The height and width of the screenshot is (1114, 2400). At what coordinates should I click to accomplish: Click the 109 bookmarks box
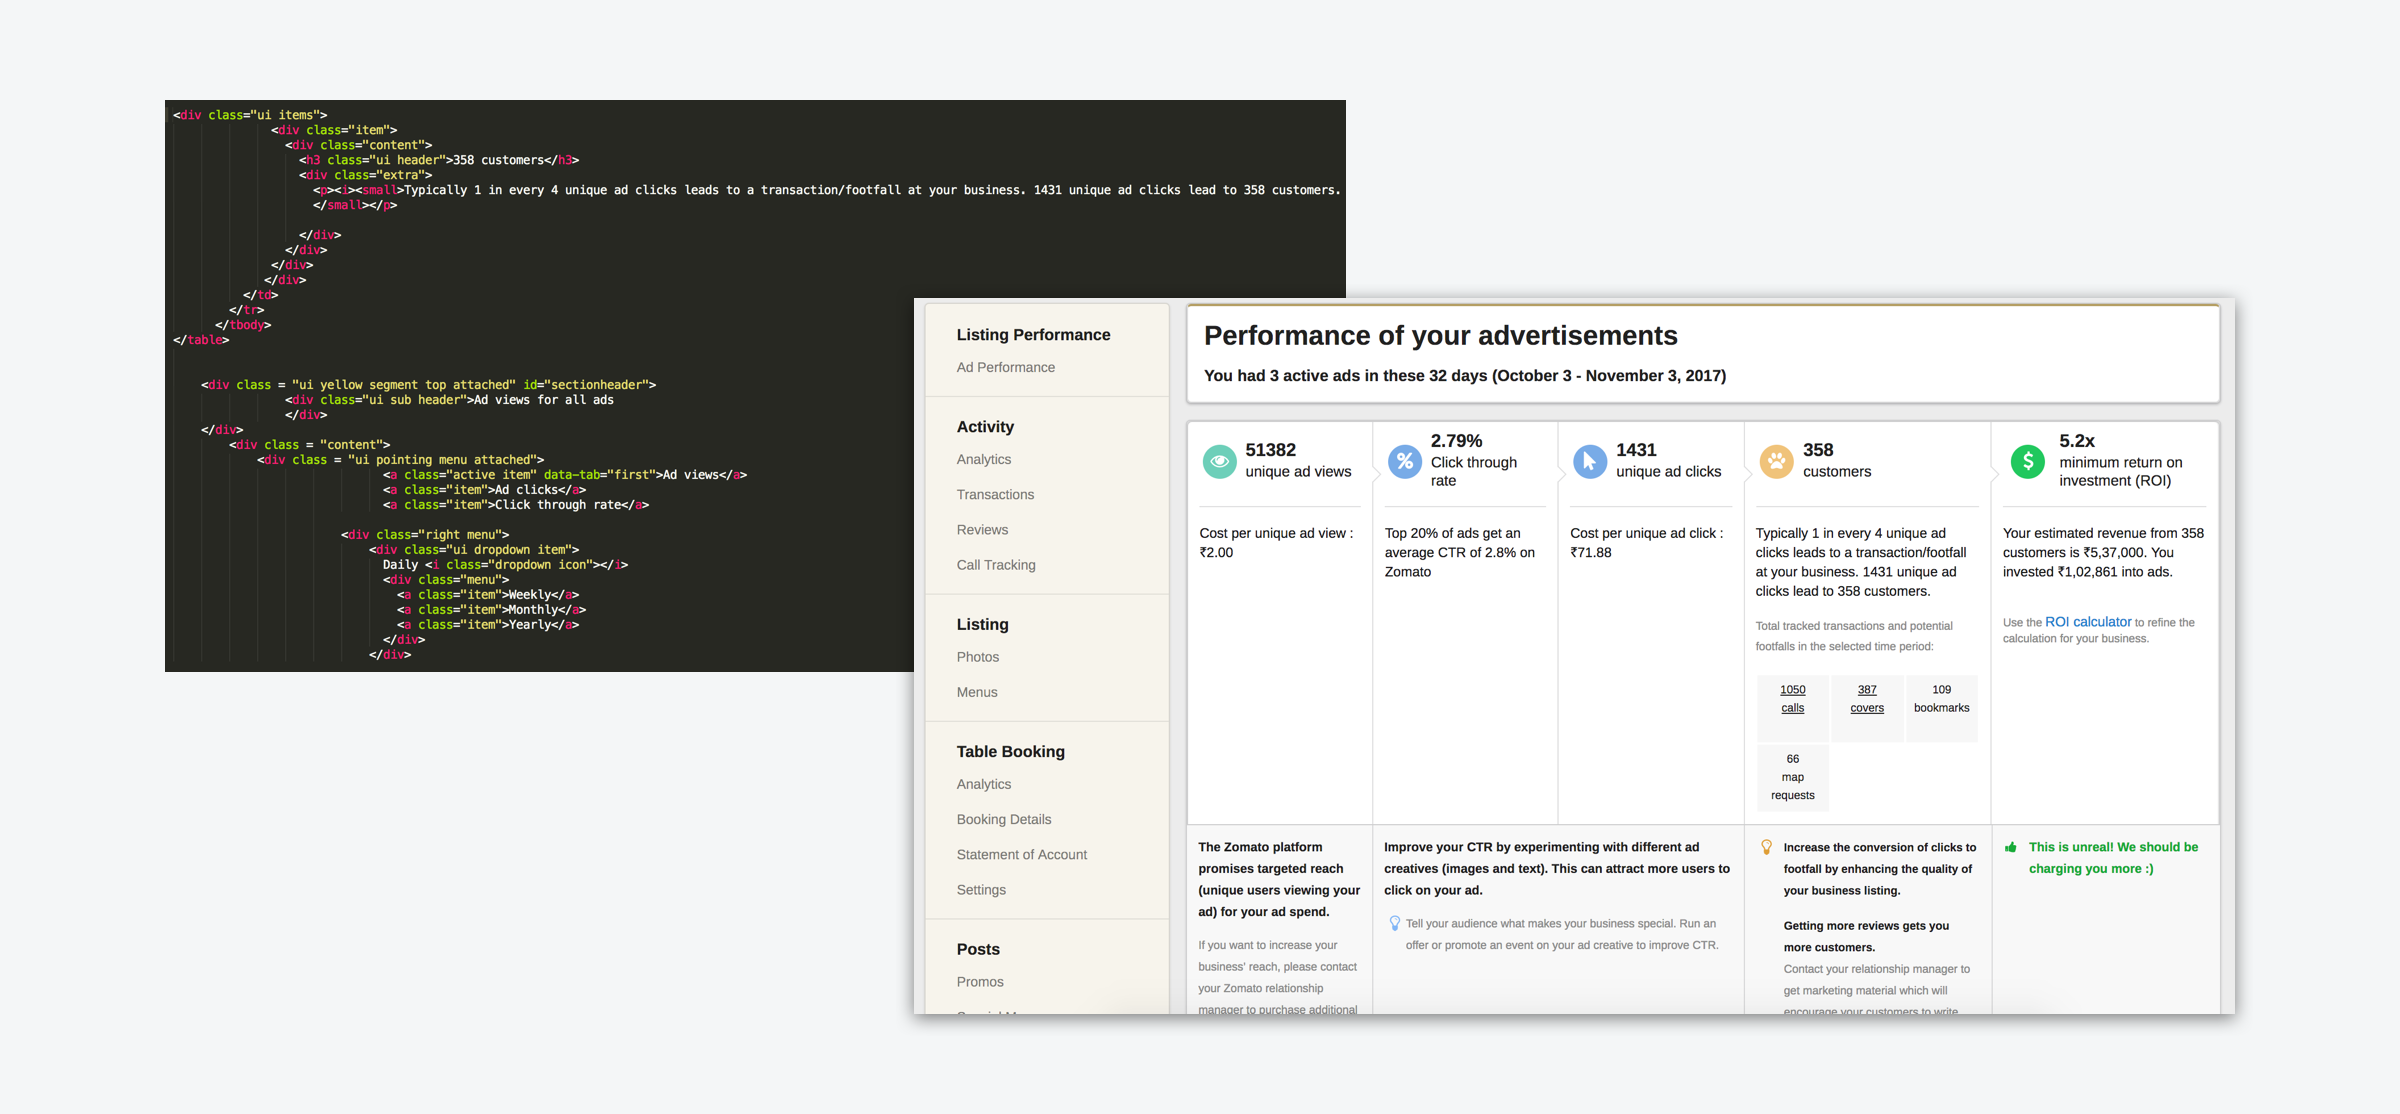[1941, 708]
